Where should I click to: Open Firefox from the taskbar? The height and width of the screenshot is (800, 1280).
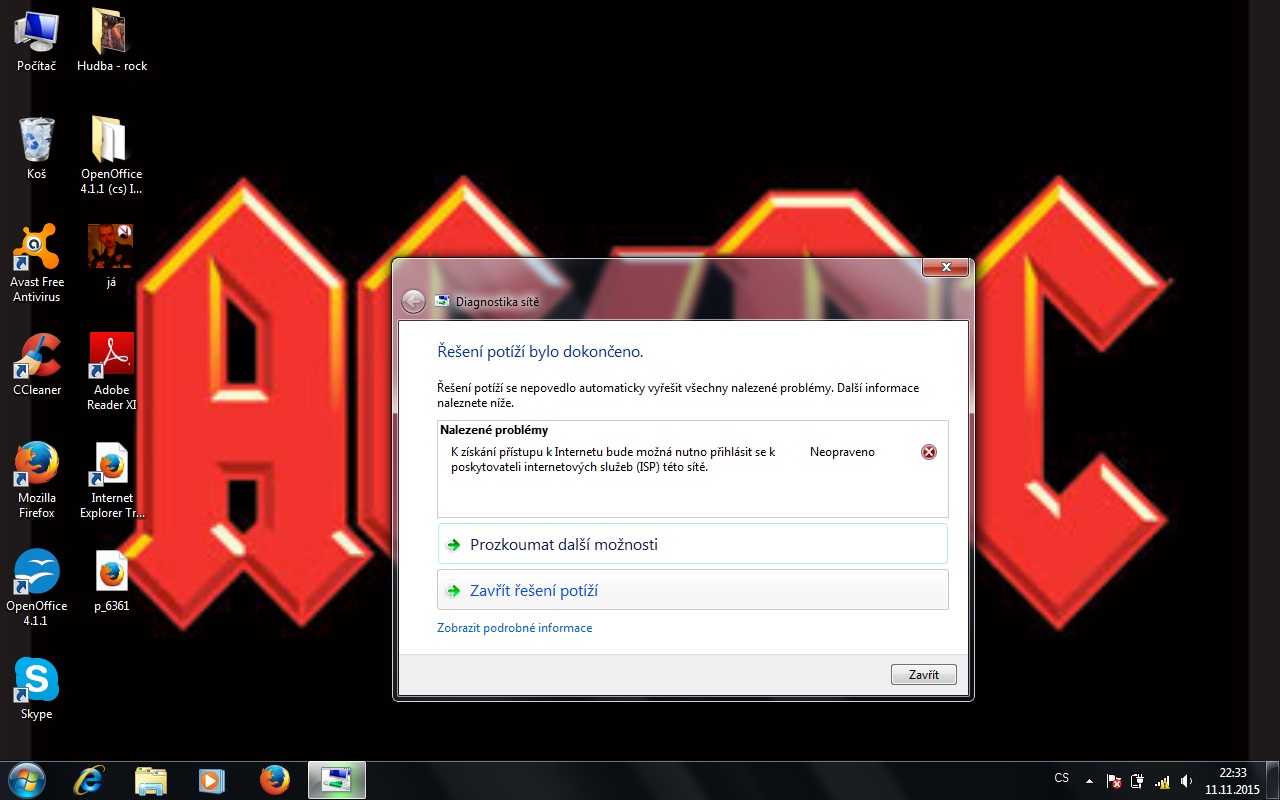point(274,780)
